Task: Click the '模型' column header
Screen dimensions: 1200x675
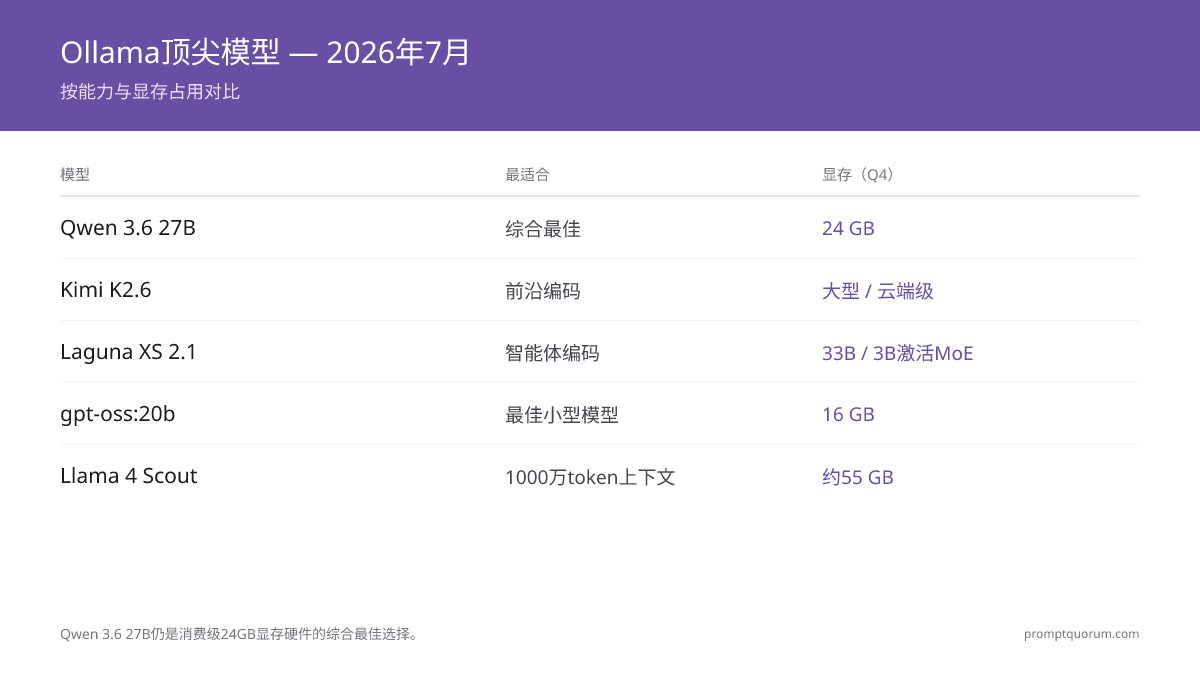Action: (x=75, y=174)
